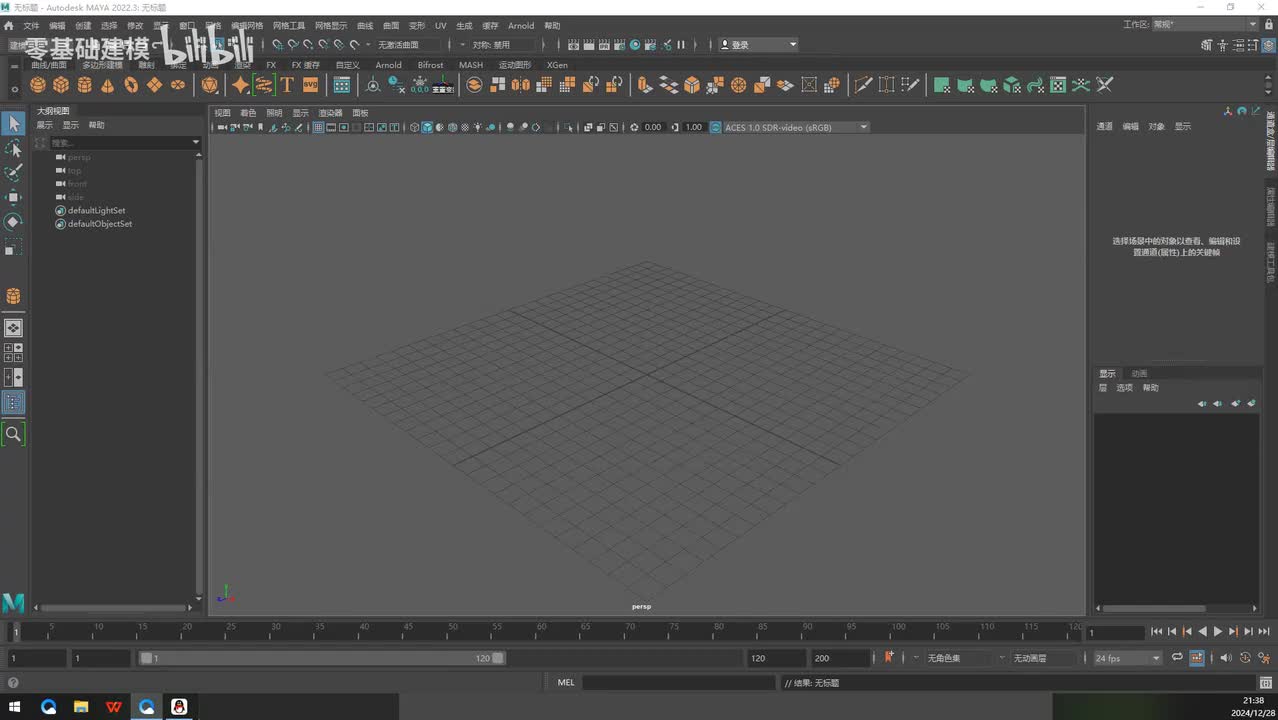
Task: Click the SVG import shelf icon
Action: pyautogui.click(x=310, y=85)
